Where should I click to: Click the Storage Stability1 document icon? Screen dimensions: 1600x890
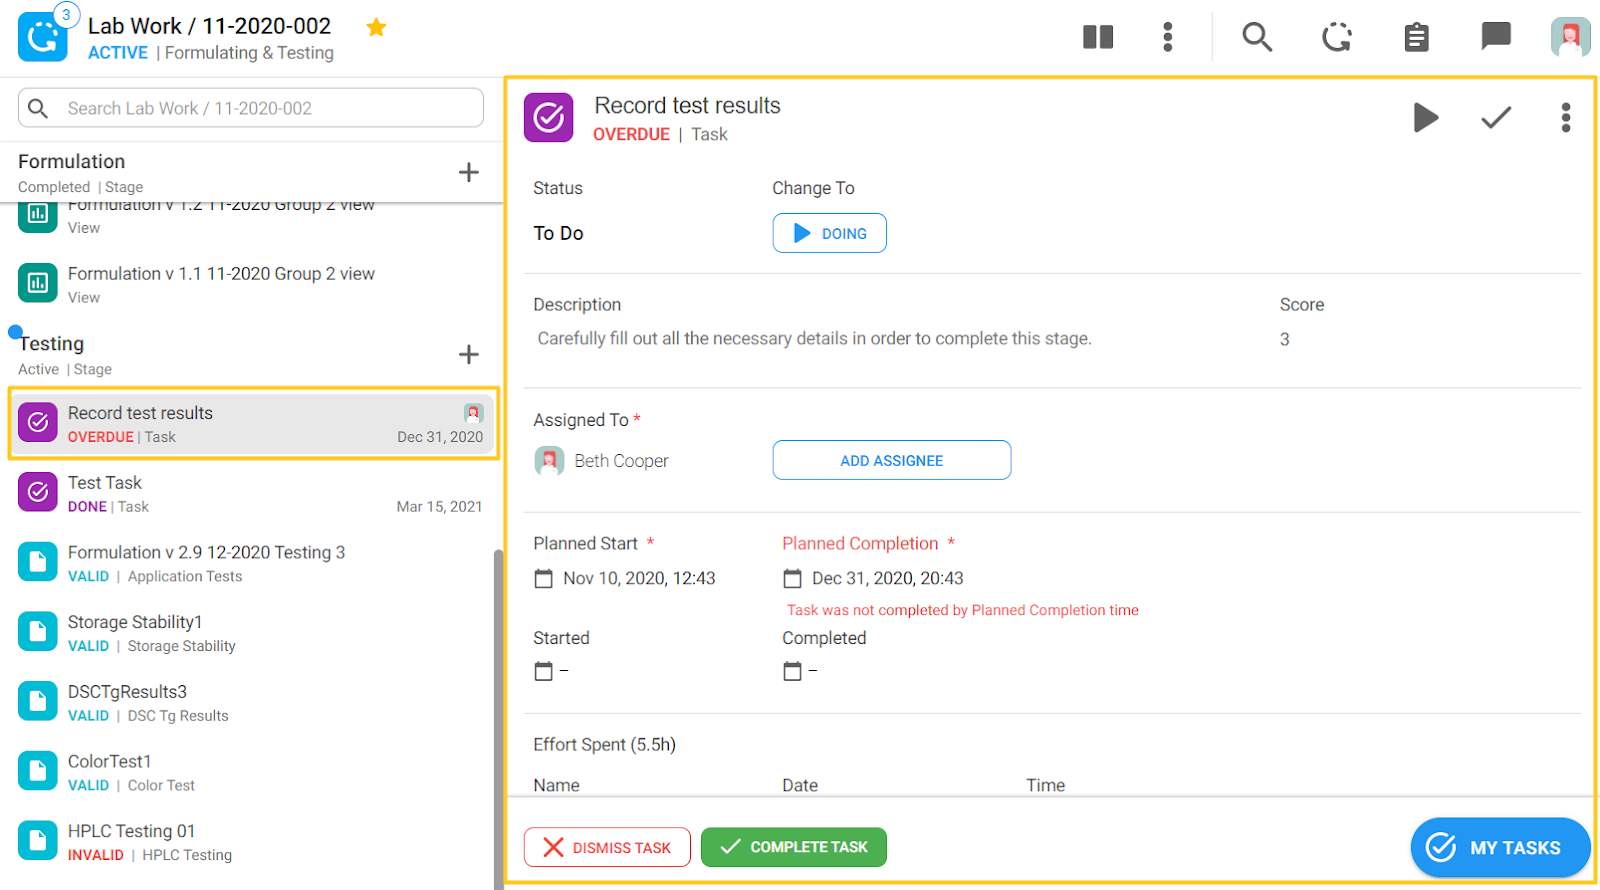[x=38, y=631]
